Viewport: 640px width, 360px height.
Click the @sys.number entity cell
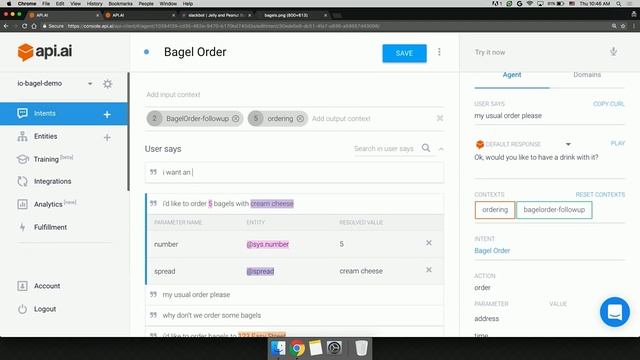pyautogui.click(x=267, y=244)
